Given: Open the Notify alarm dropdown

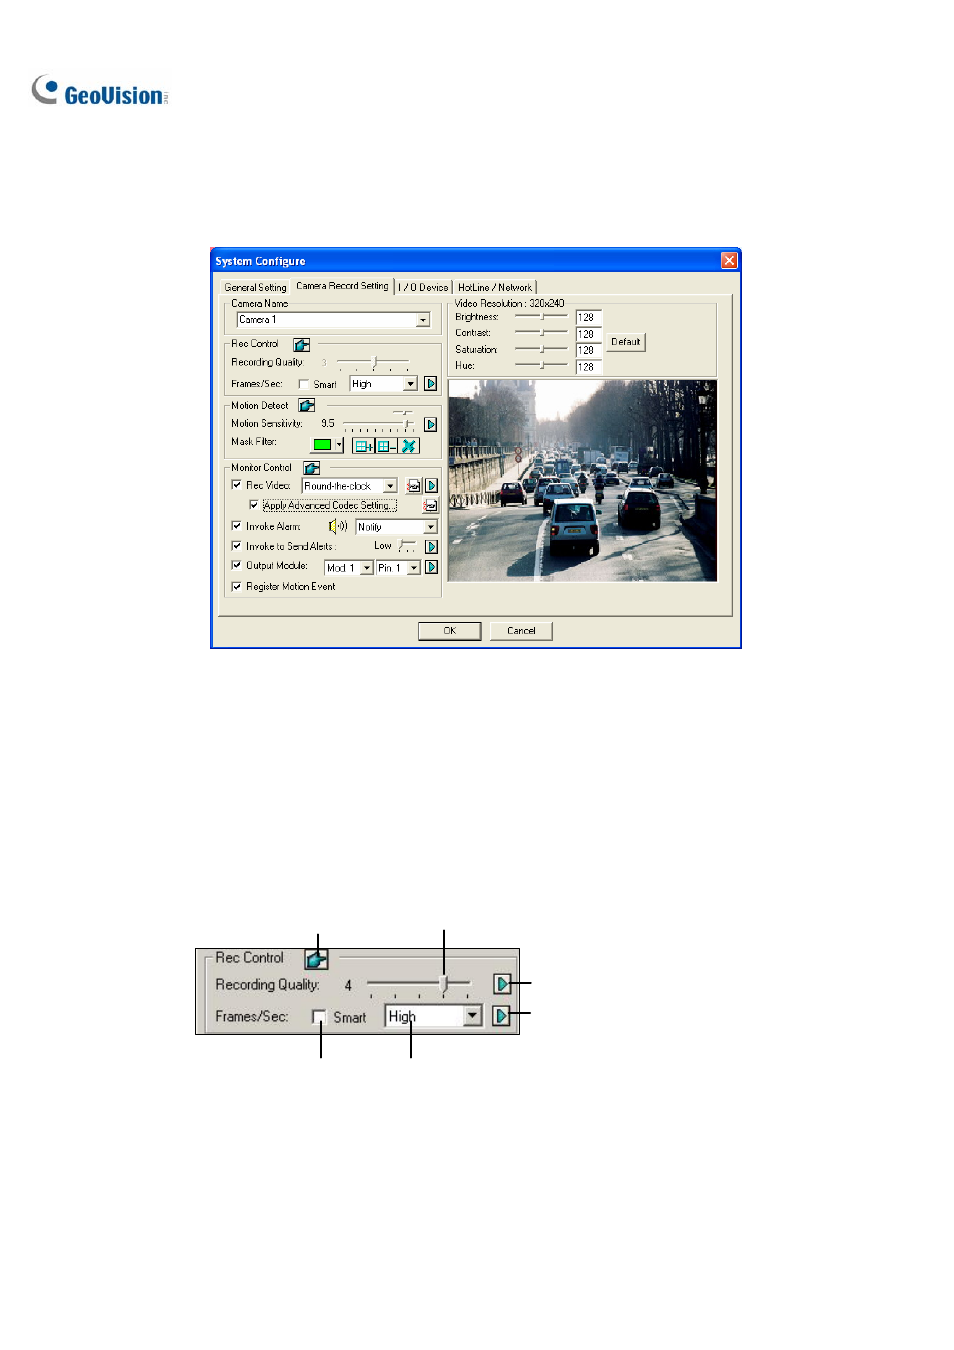Looking at the screenshot, I should (x=431, y=527).
